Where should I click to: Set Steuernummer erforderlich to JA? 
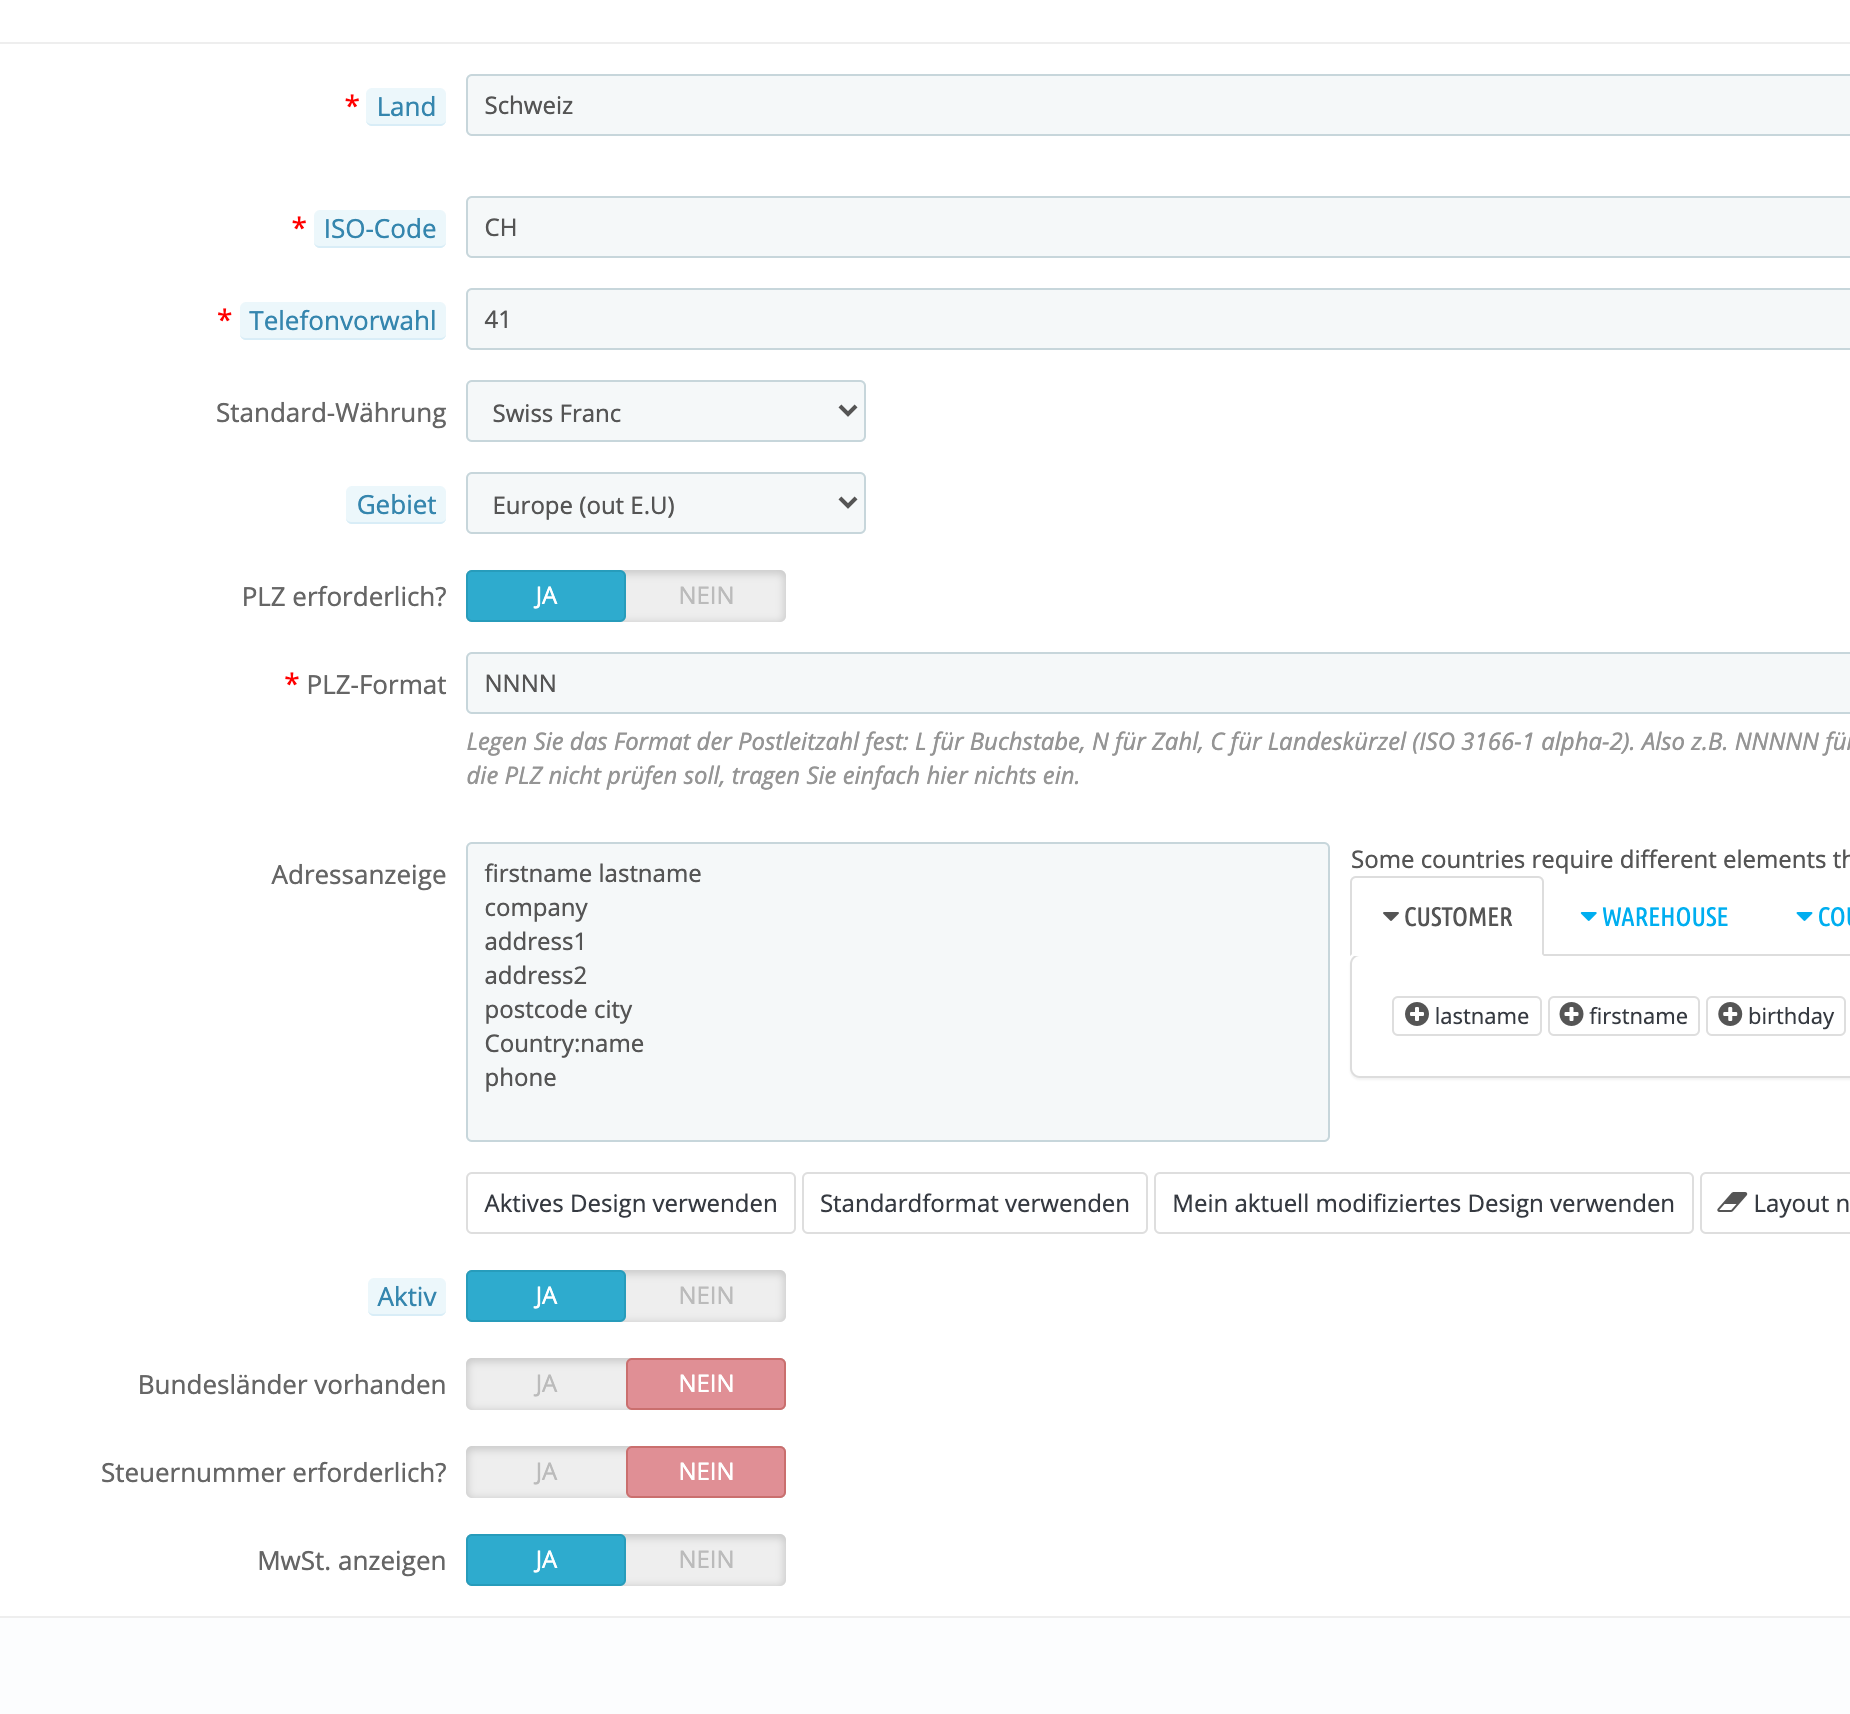coord(546,1472)
